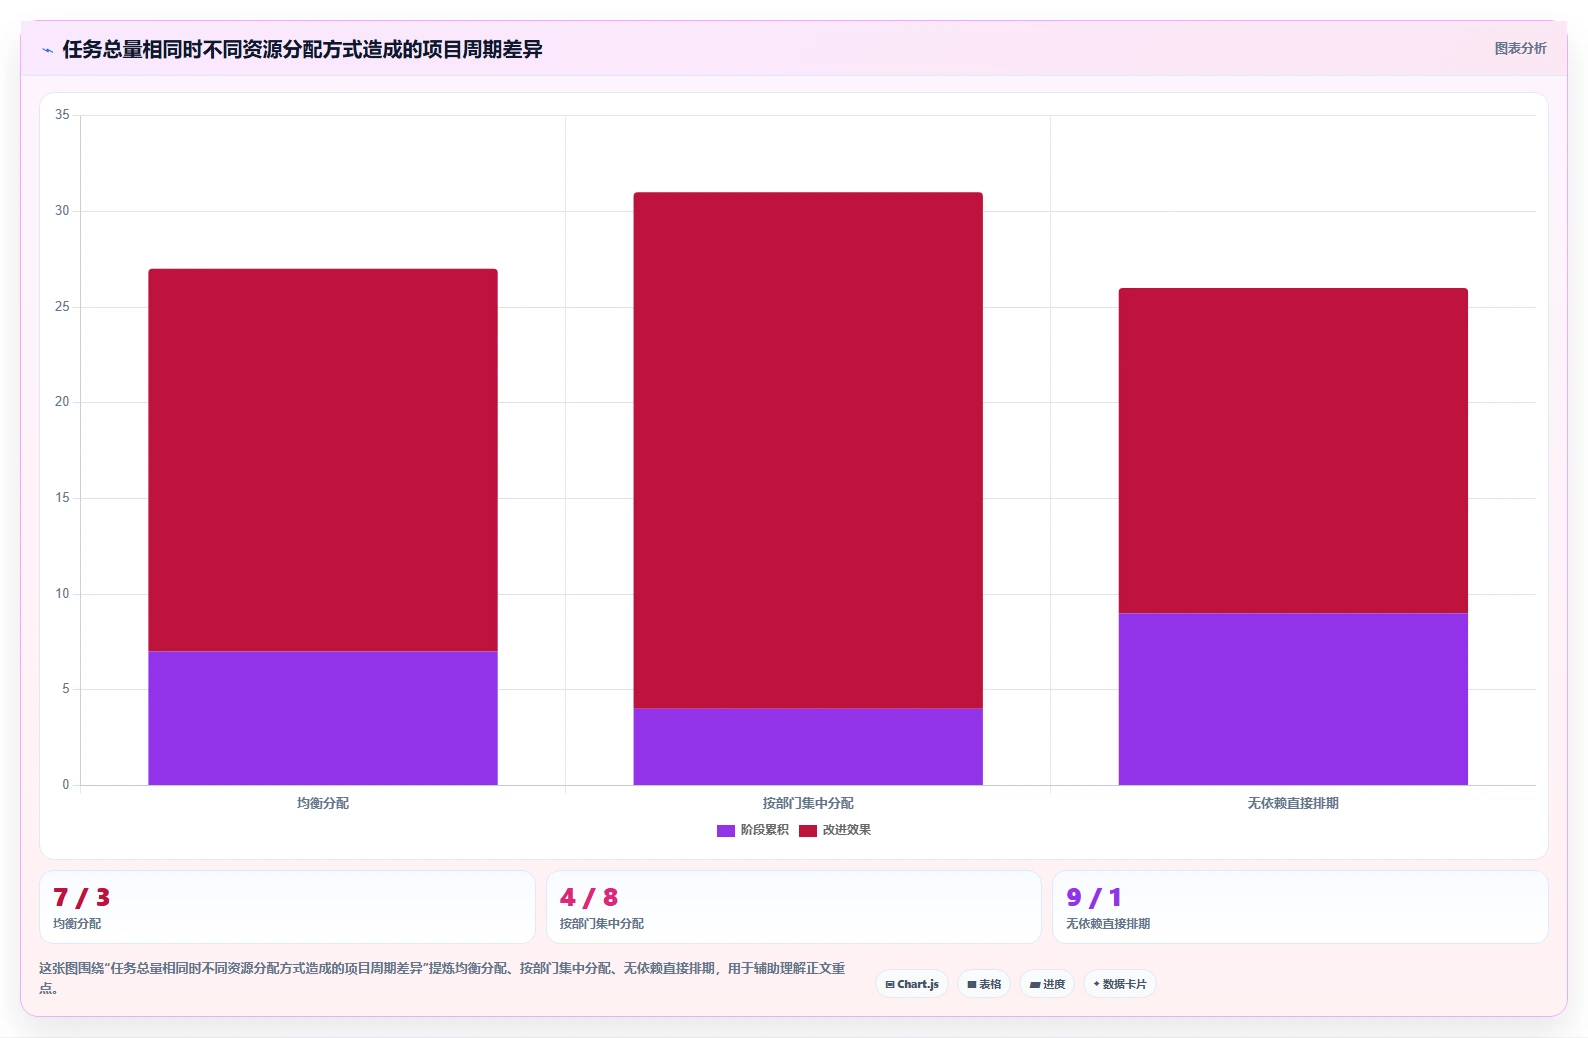Click the 无依赖直接排期 x-axis label

1293,803
